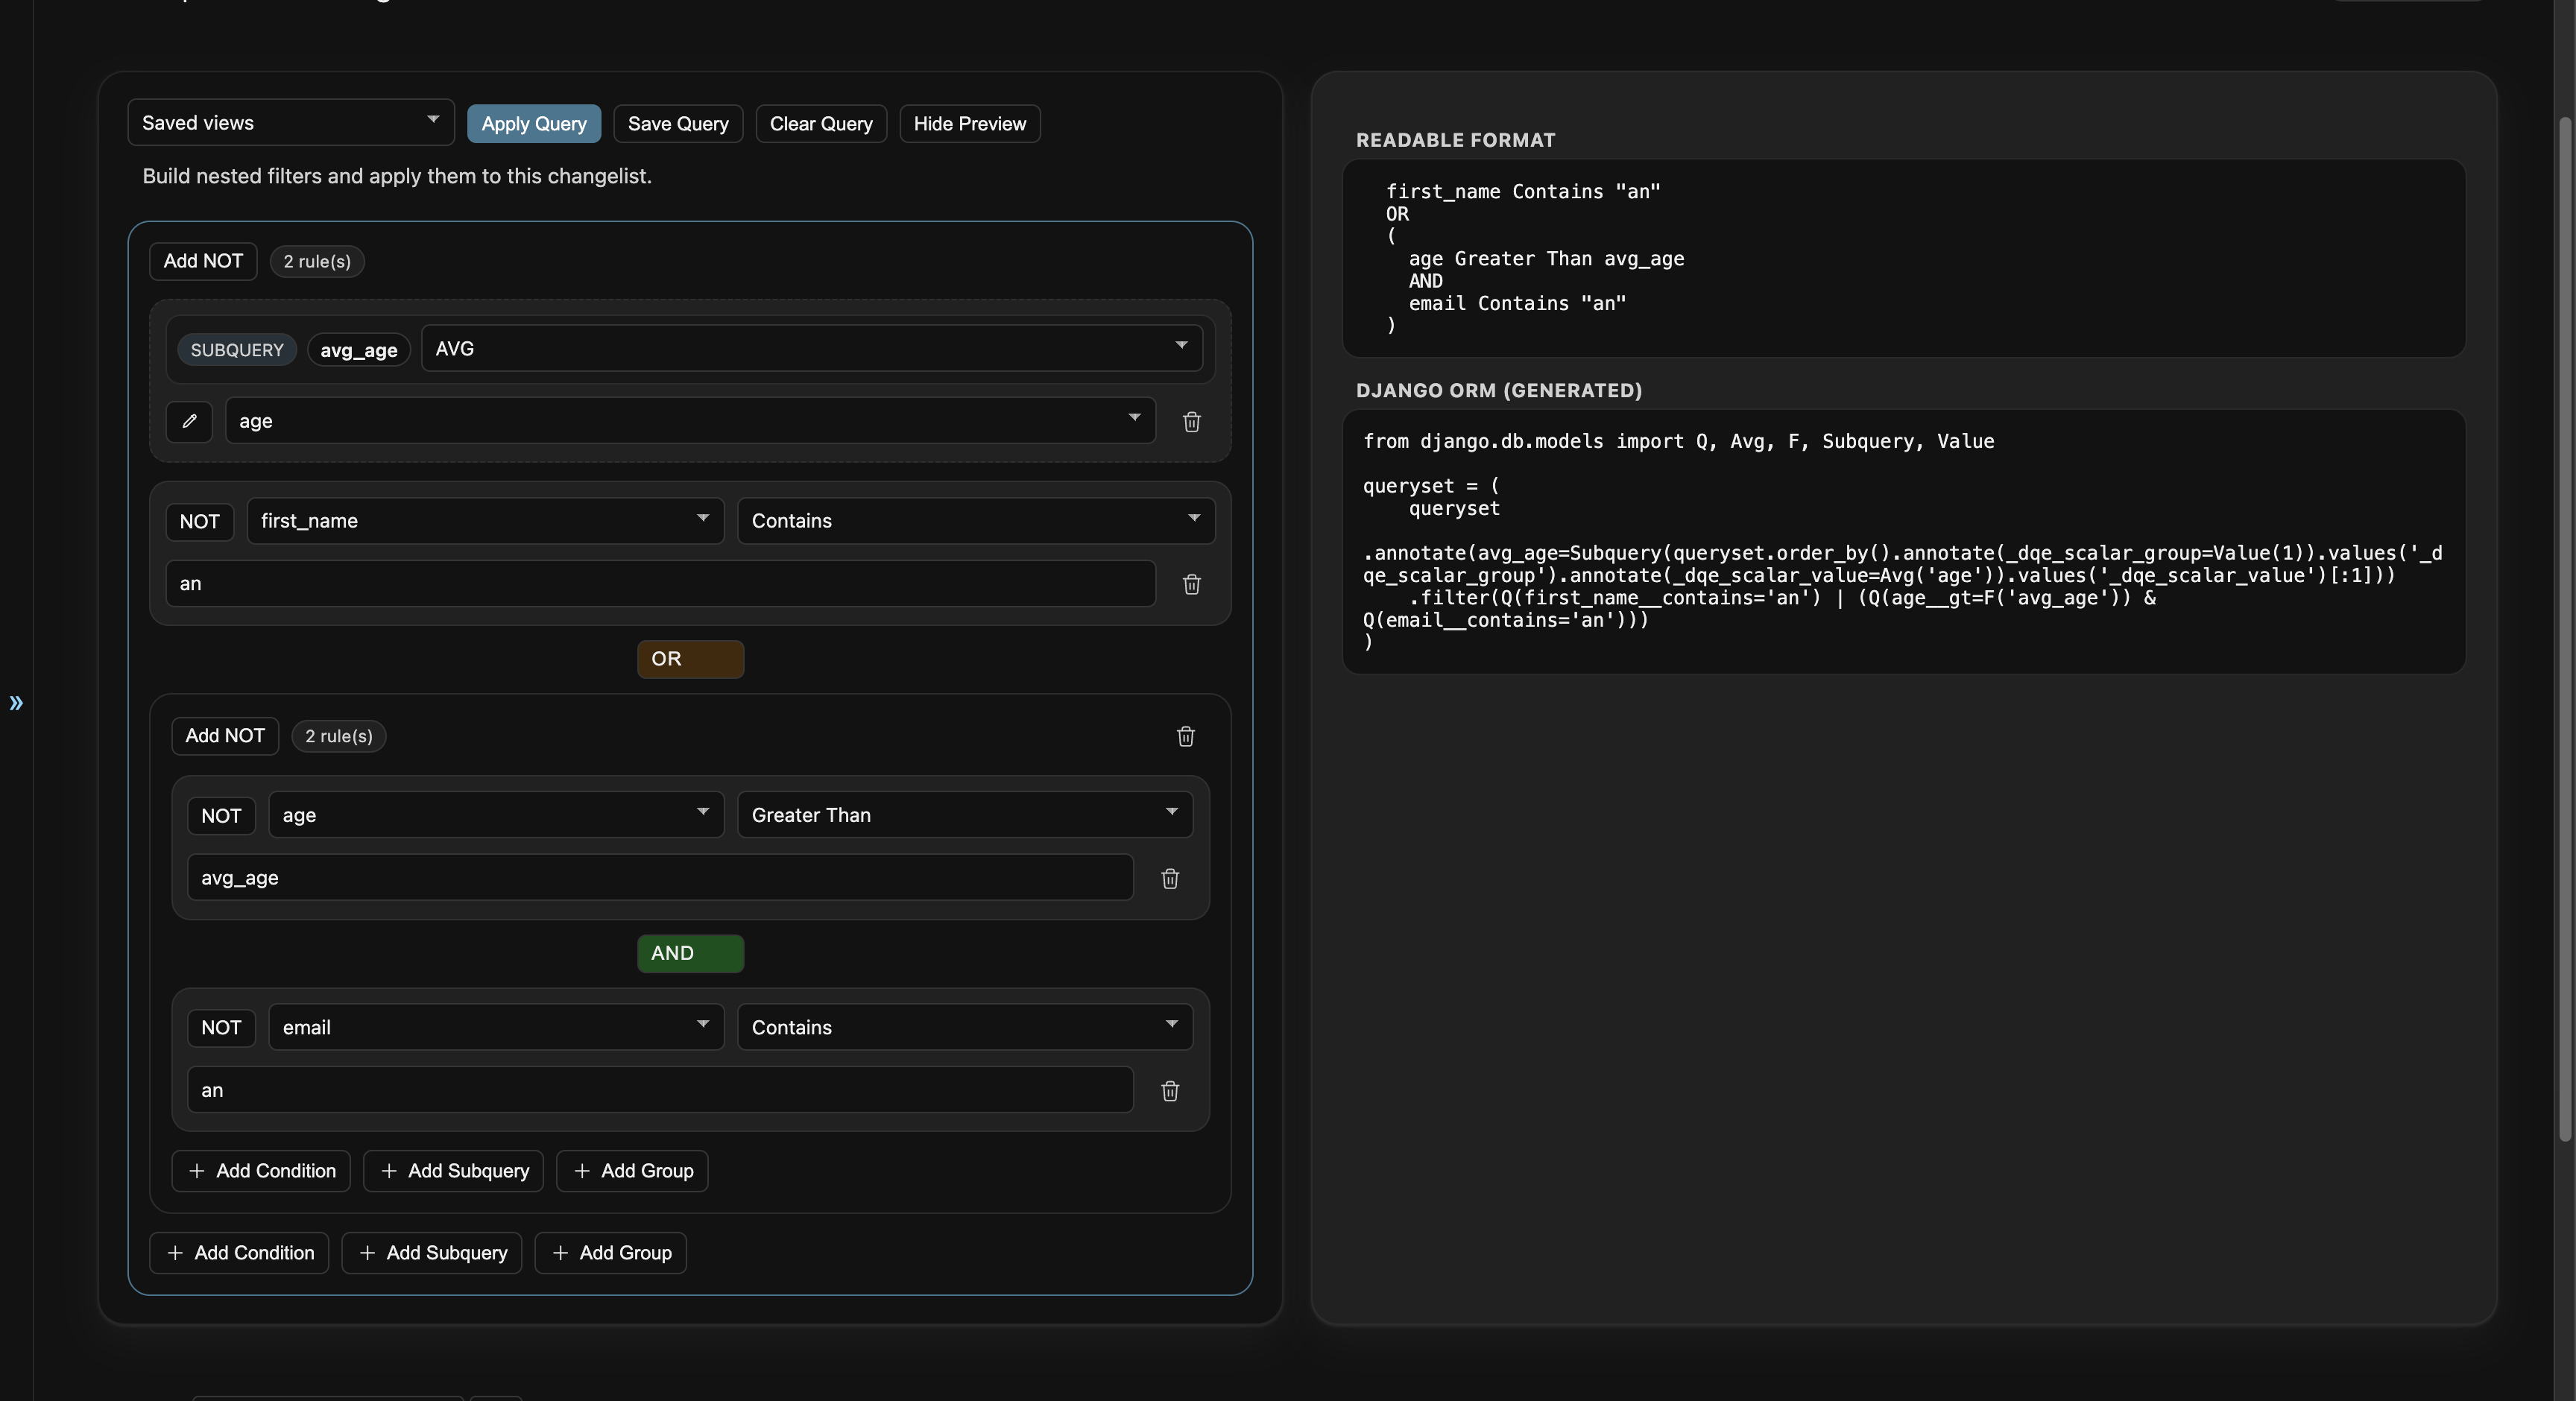Add Condition to the root group
The height and width of the screenshot is (1401, 2576).
click(x=239, y=1253)
